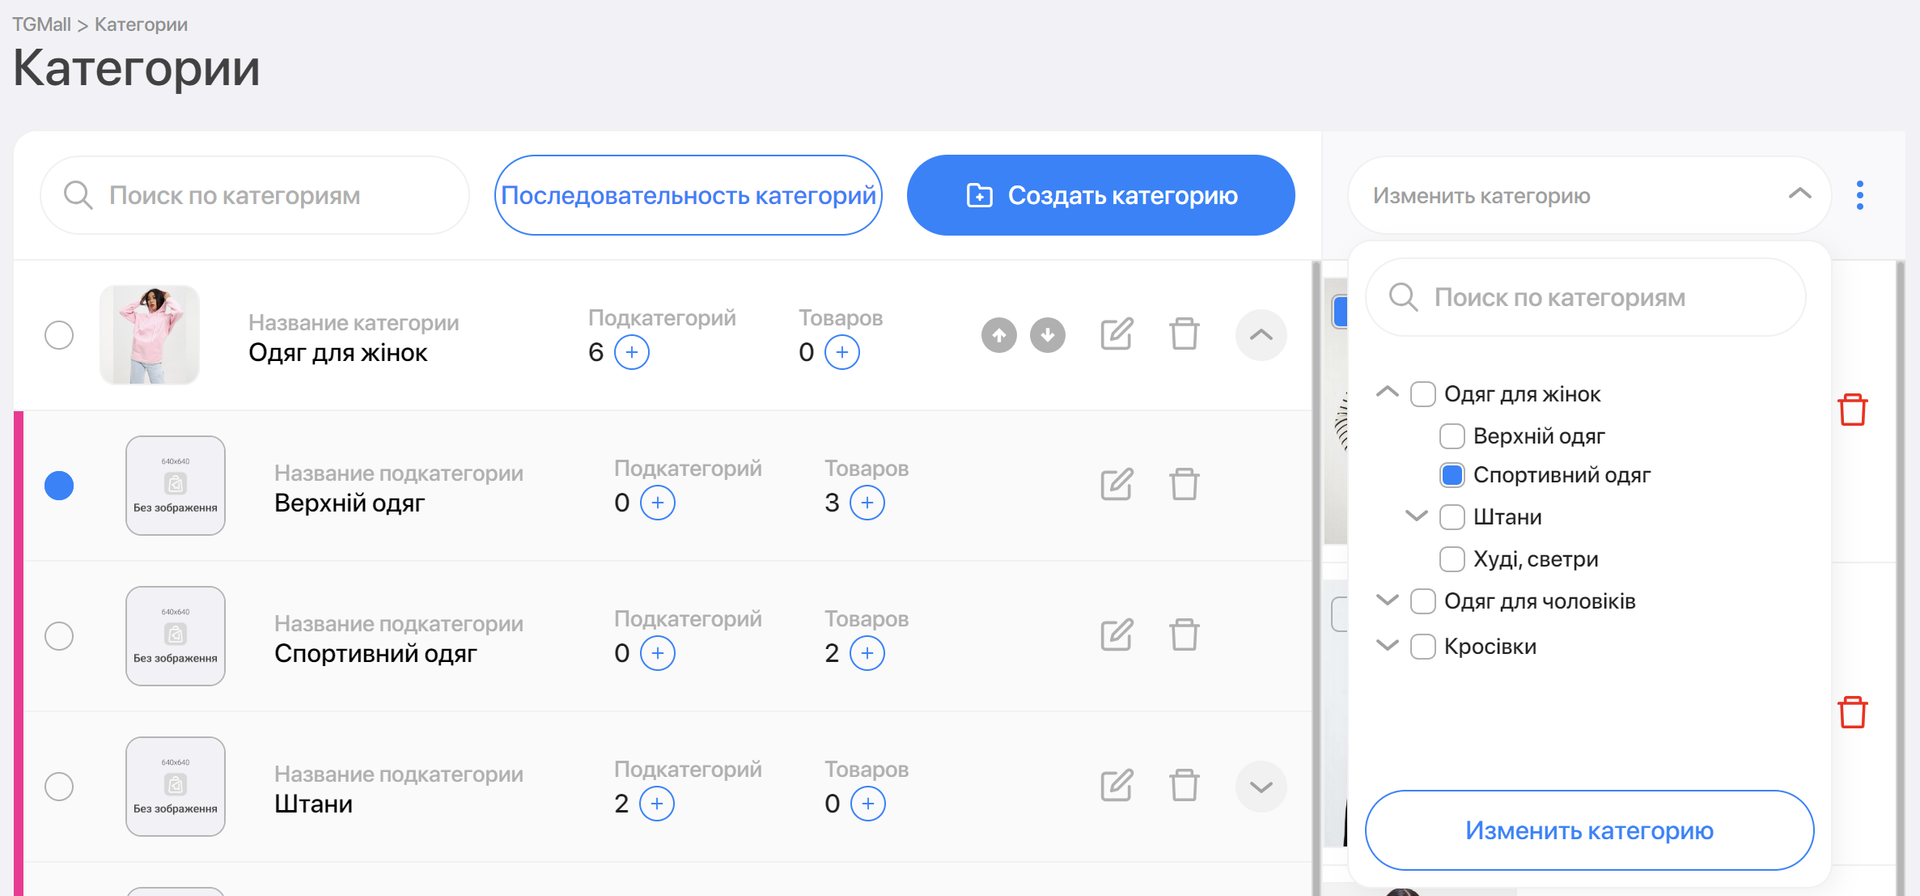Viewport: 1920px width, 896px height.
Task: Expand Одяг для чоловіків tree node
Action: click(x=1387, y=600)
